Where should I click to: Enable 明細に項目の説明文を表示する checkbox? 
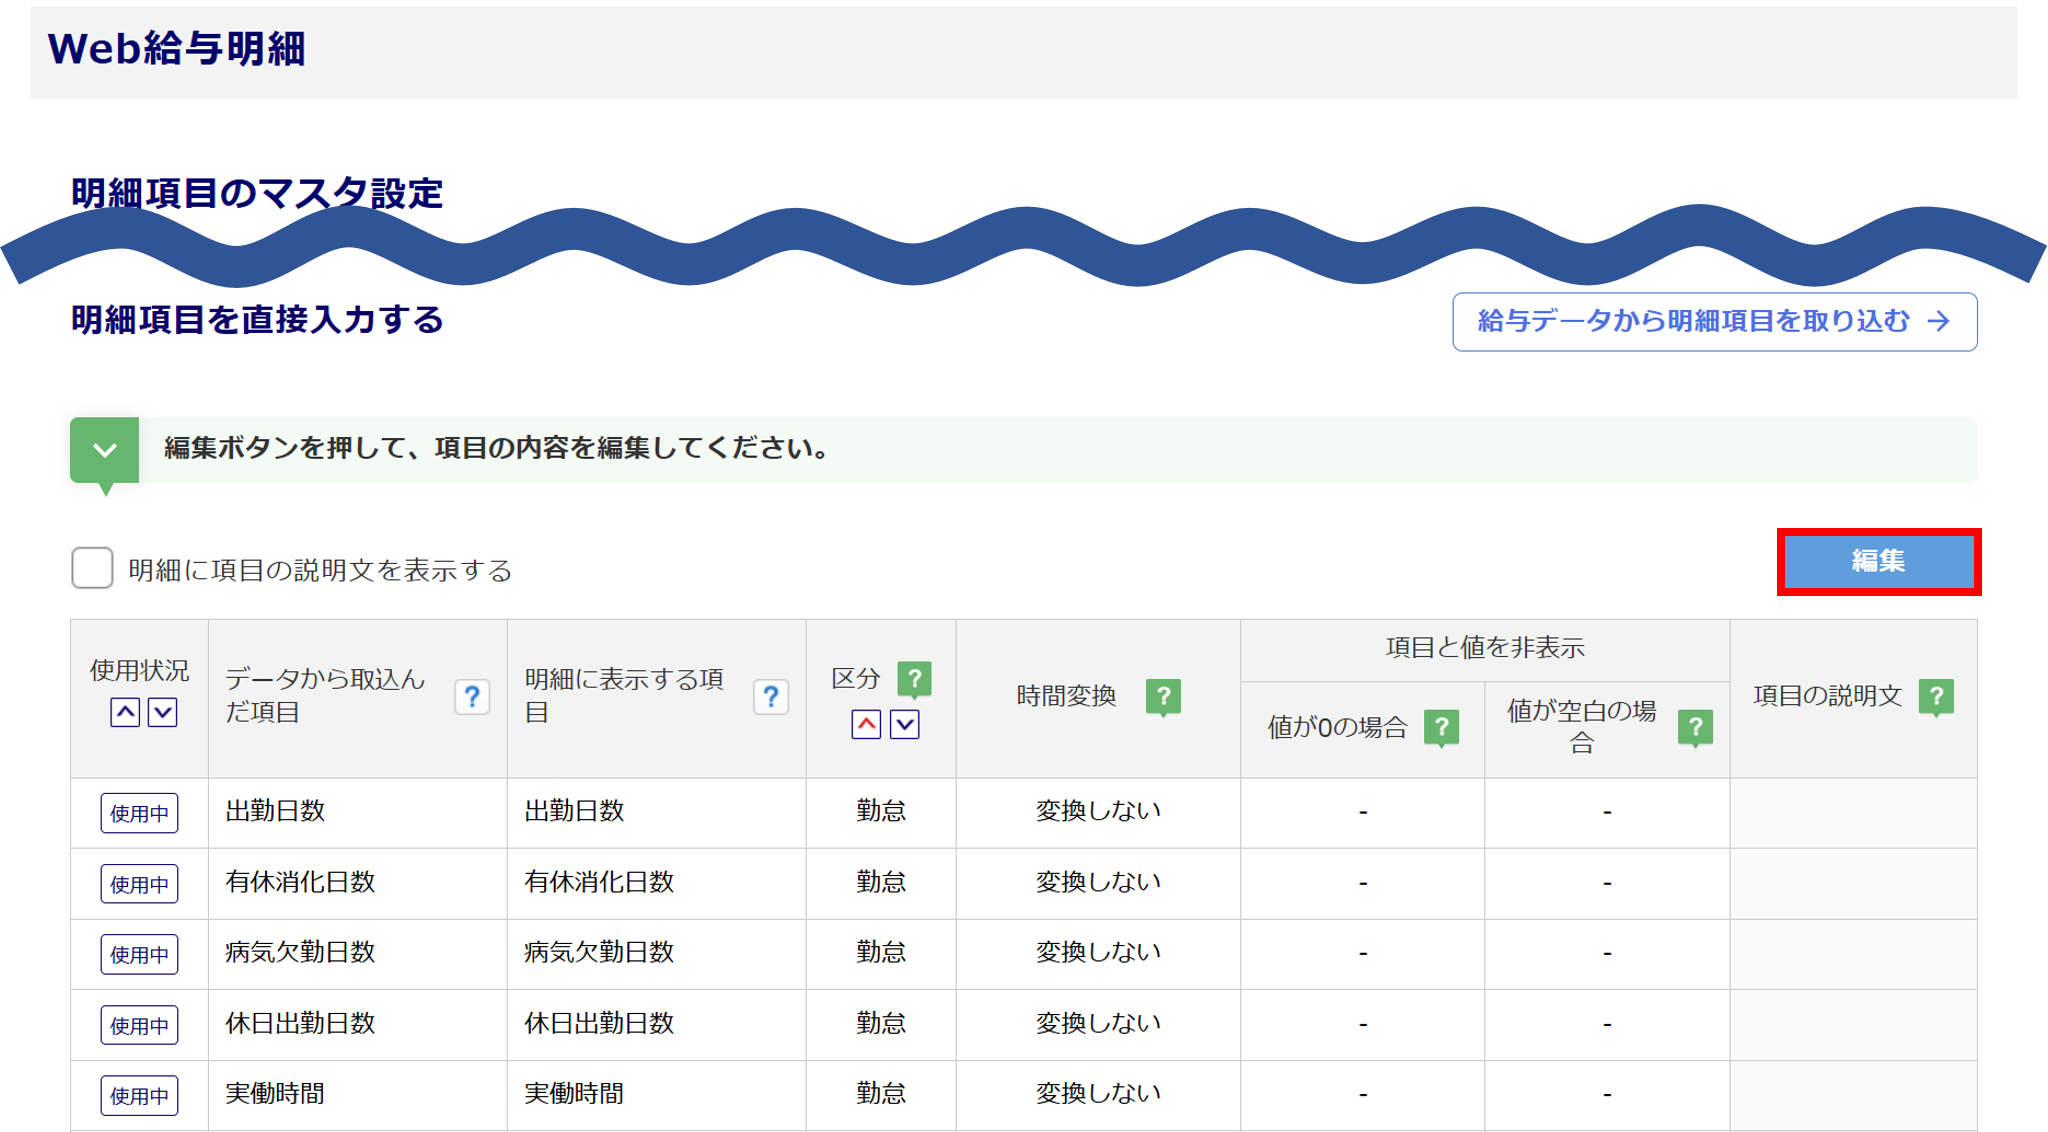[x=92, y=568]
